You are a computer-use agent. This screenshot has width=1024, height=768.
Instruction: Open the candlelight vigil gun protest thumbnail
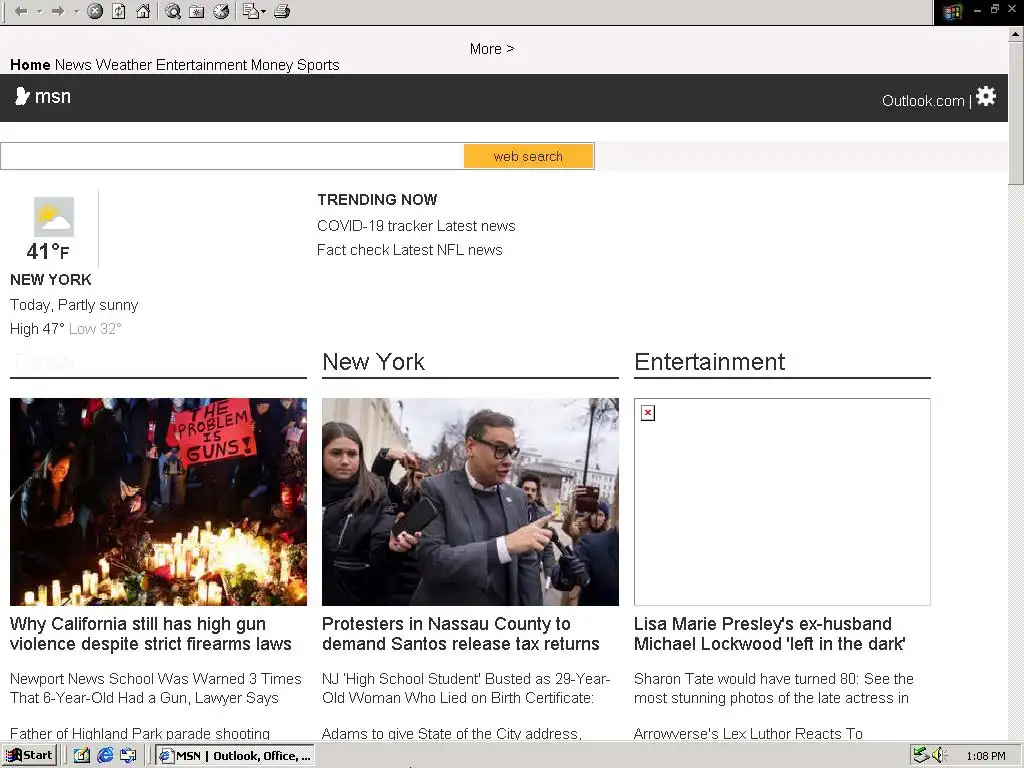[158, 502]
